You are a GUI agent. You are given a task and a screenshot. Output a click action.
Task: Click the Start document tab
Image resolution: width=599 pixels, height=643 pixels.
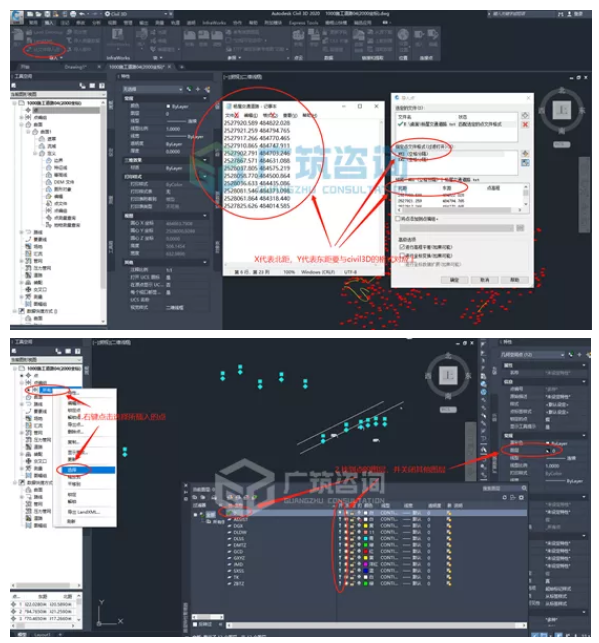pyautogui.click(x=25, y=67)
